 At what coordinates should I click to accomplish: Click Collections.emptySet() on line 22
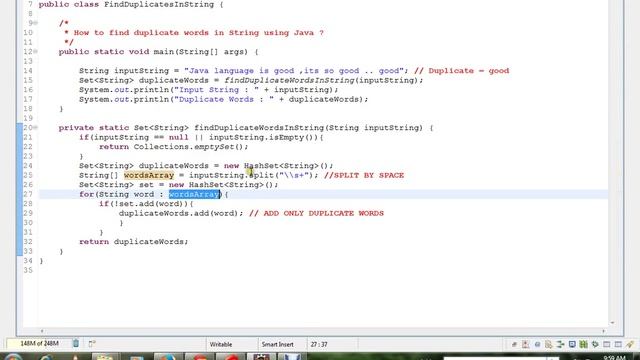(189, 147)
